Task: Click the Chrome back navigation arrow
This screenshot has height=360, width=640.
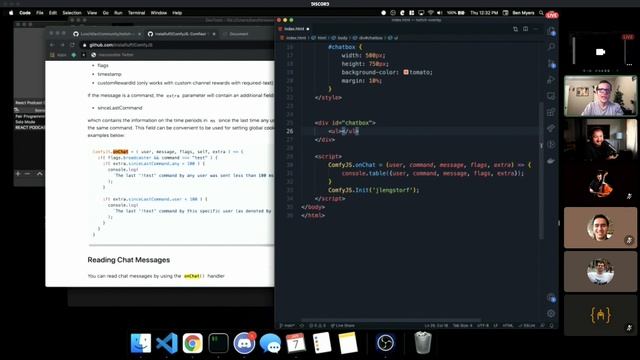Action: pos(52,45)
